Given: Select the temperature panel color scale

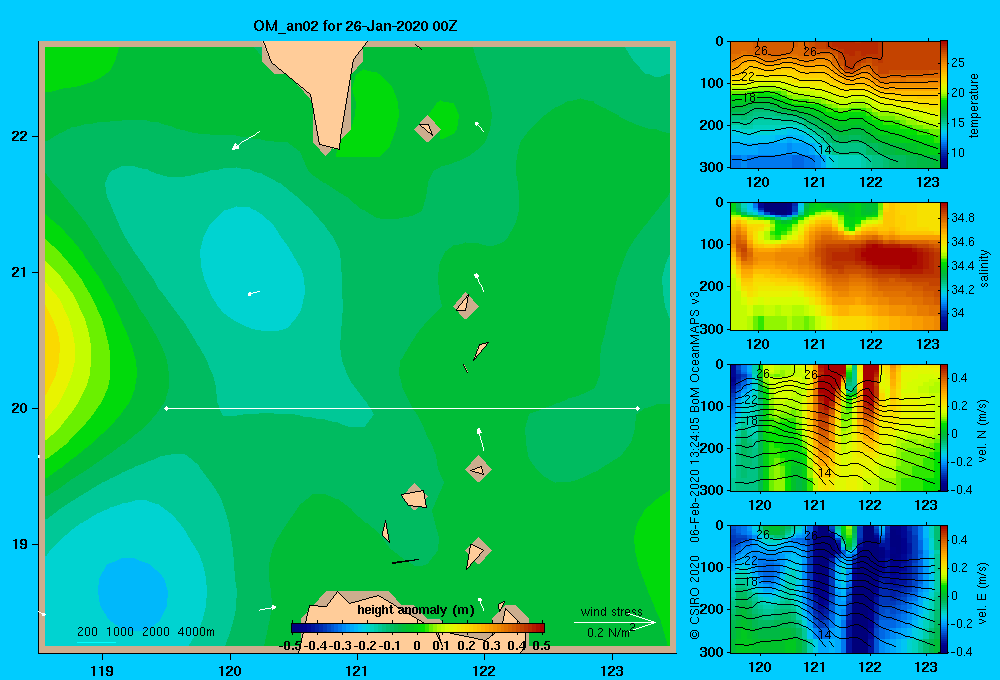Looking at the screenshot, I should click(944, 104).
